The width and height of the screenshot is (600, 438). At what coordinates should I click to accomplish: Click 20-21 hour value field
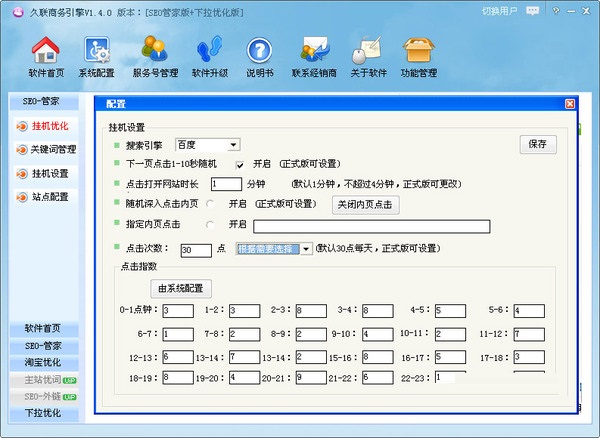click(x=311, y=378)
